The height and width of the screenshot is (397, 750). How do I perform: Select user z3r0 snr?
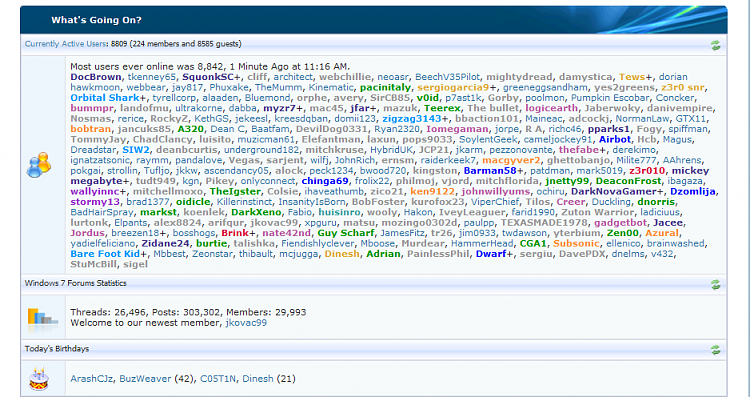(x=683, y=88)
